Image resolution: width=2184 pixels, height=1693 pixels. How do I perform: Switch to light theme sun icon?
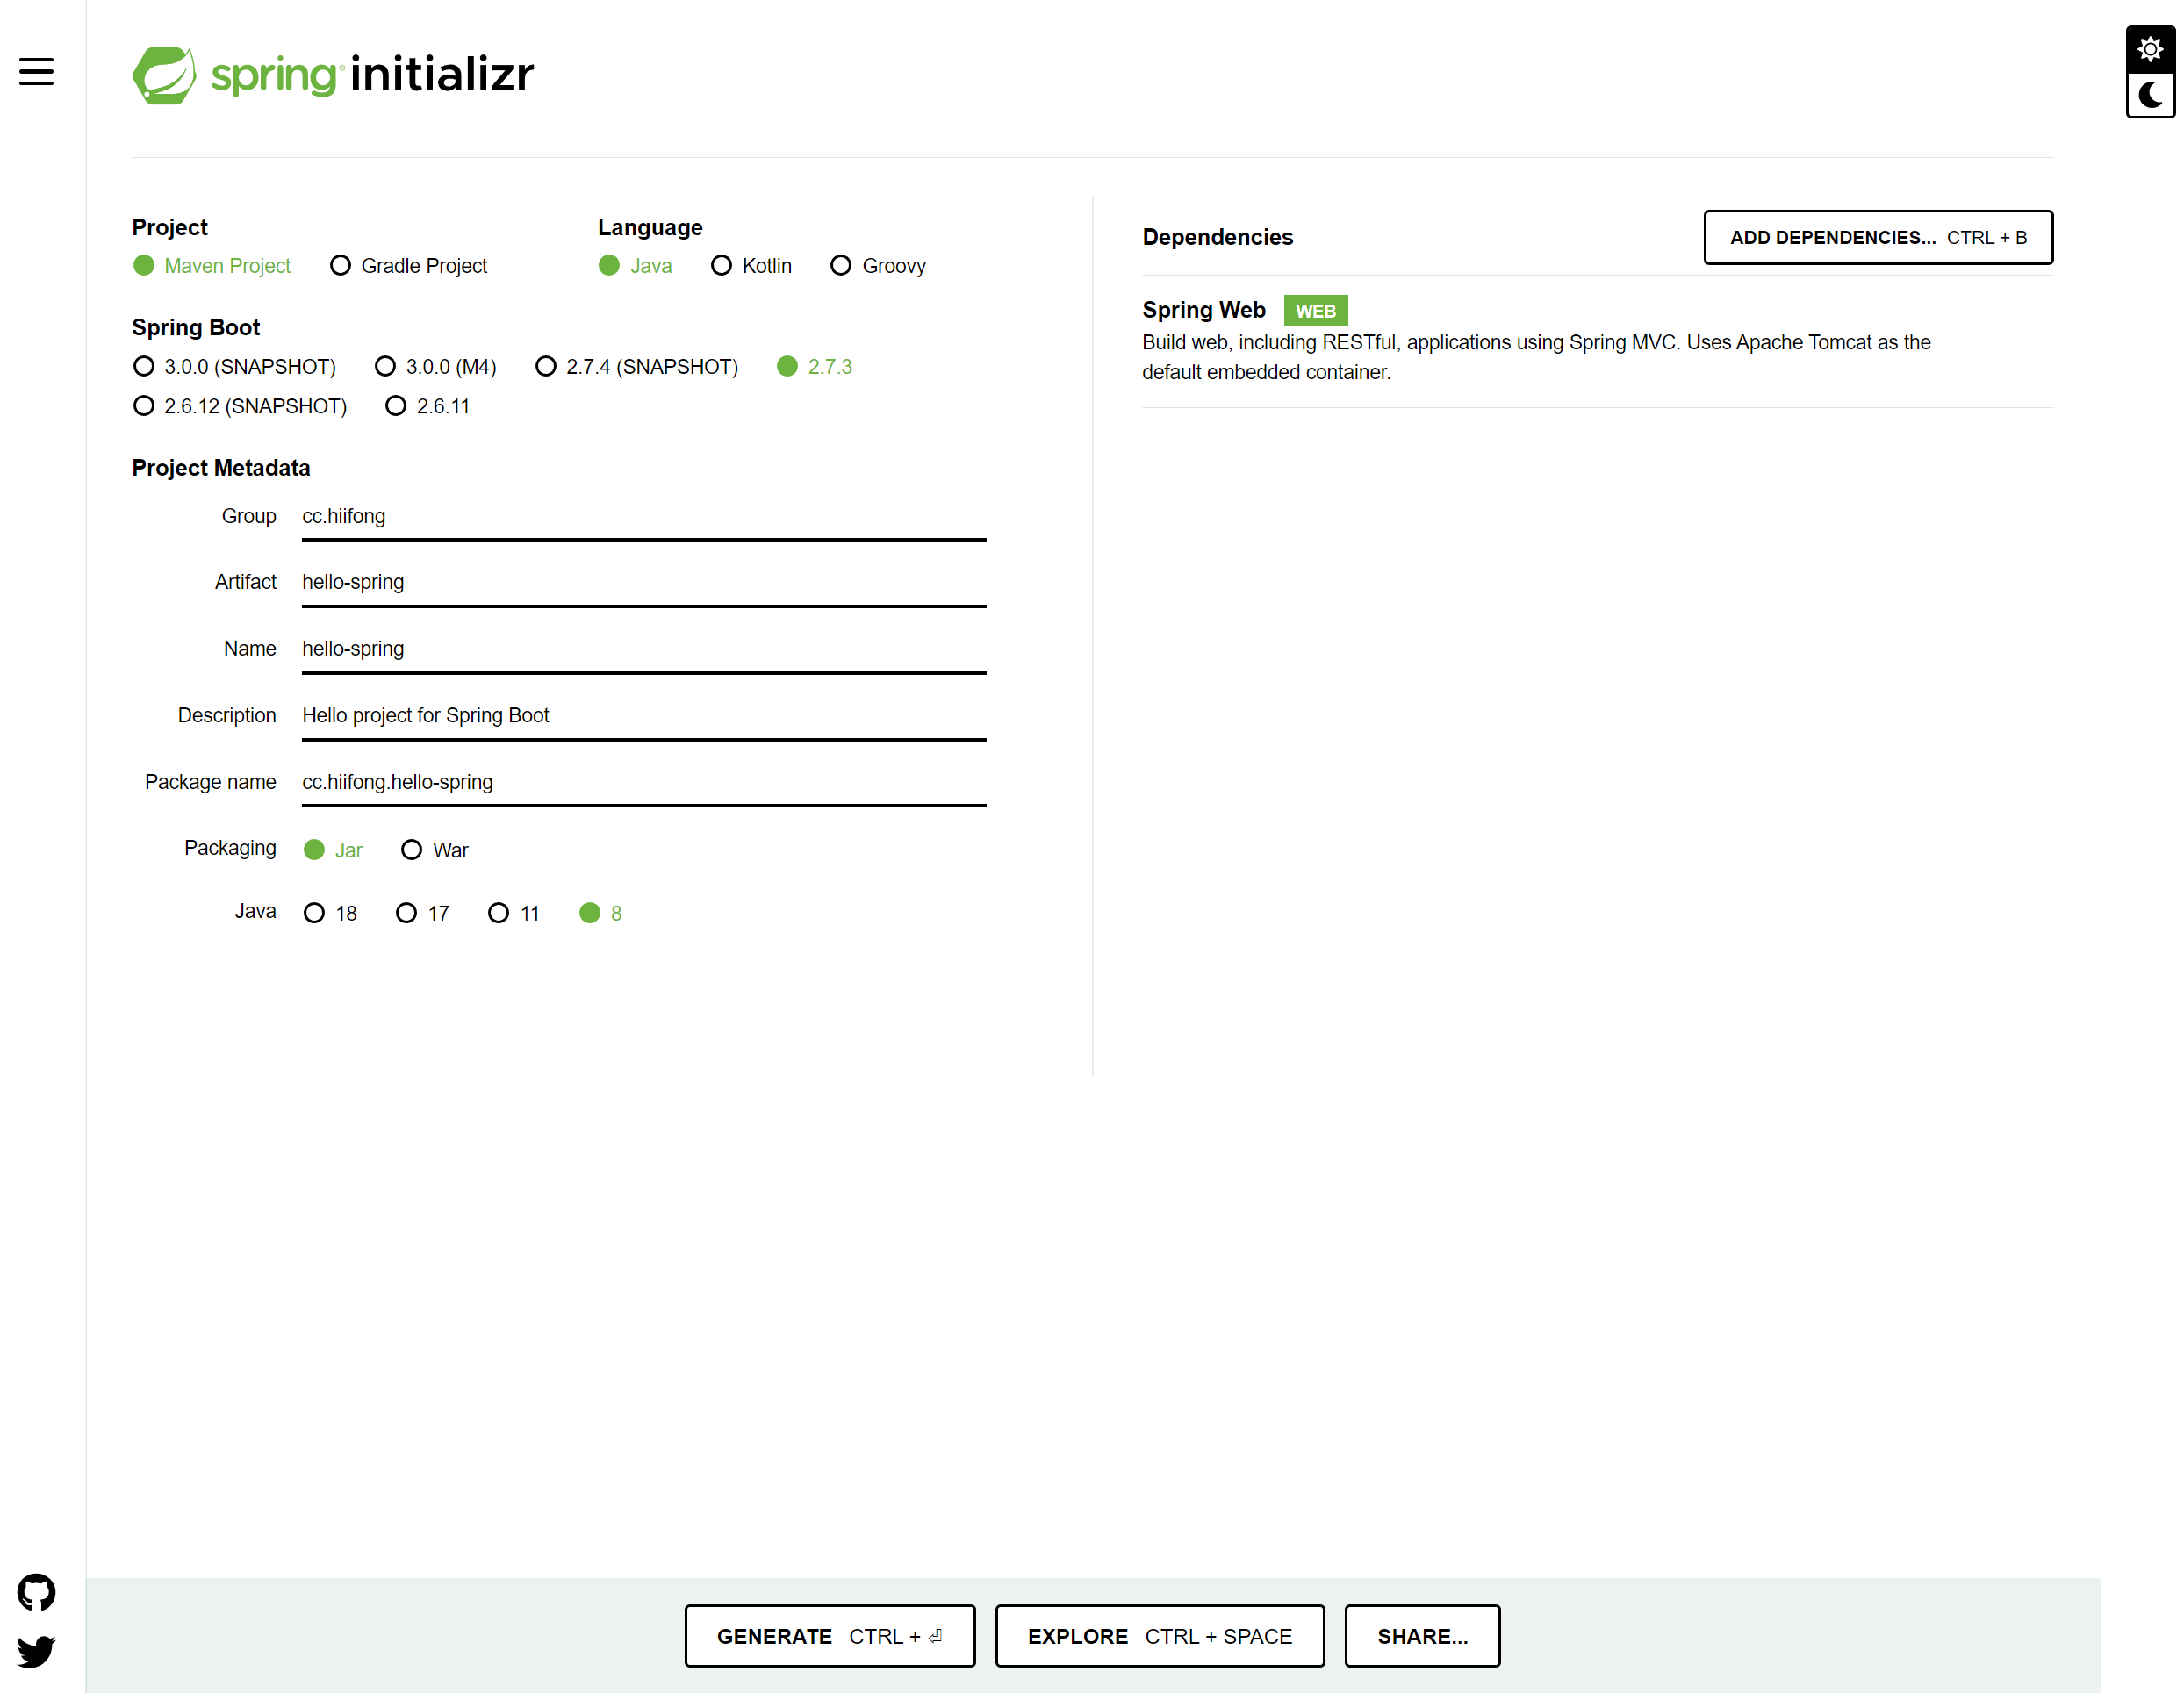pos(2149,49)
